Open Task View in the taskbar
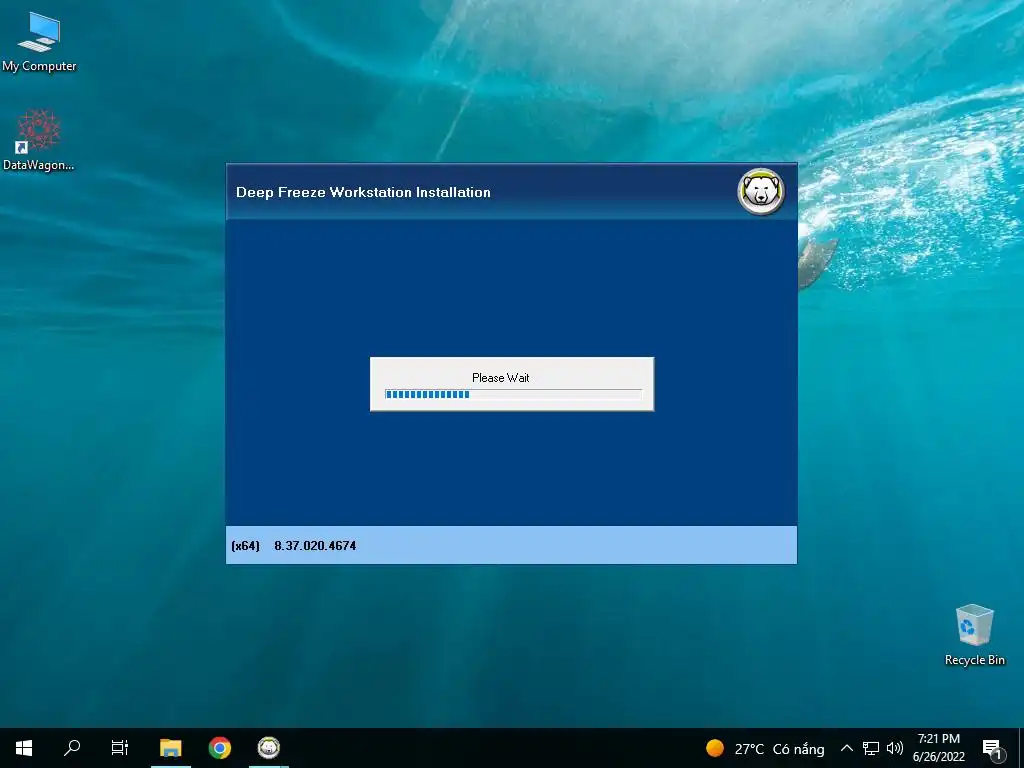This screenshot has width=1024, height=768. [x=120, y=748]
